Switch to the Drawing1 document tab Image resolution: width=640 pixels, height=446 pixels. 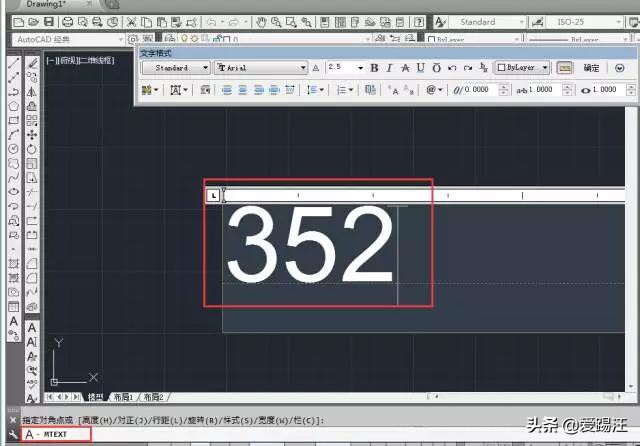point(45,5)
